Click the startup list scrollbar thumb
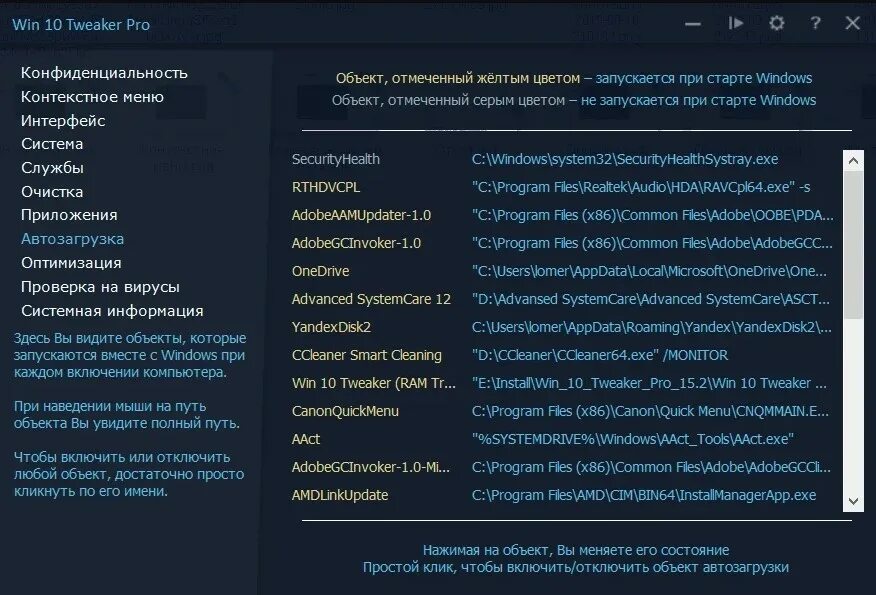 pyautogui.click(x=853, y=245)
